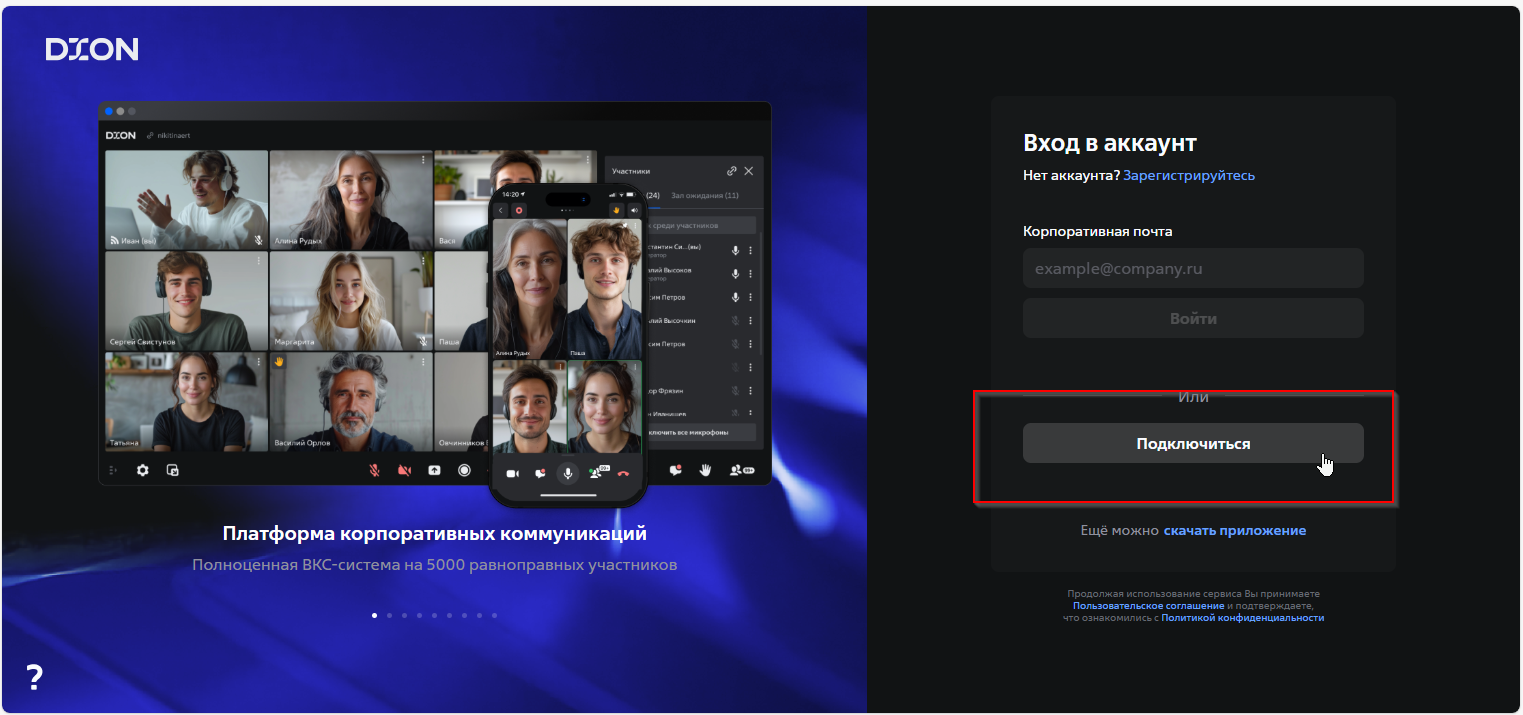
Task: Open the Пользовательское соглашение link
Action: [1148, 606]
